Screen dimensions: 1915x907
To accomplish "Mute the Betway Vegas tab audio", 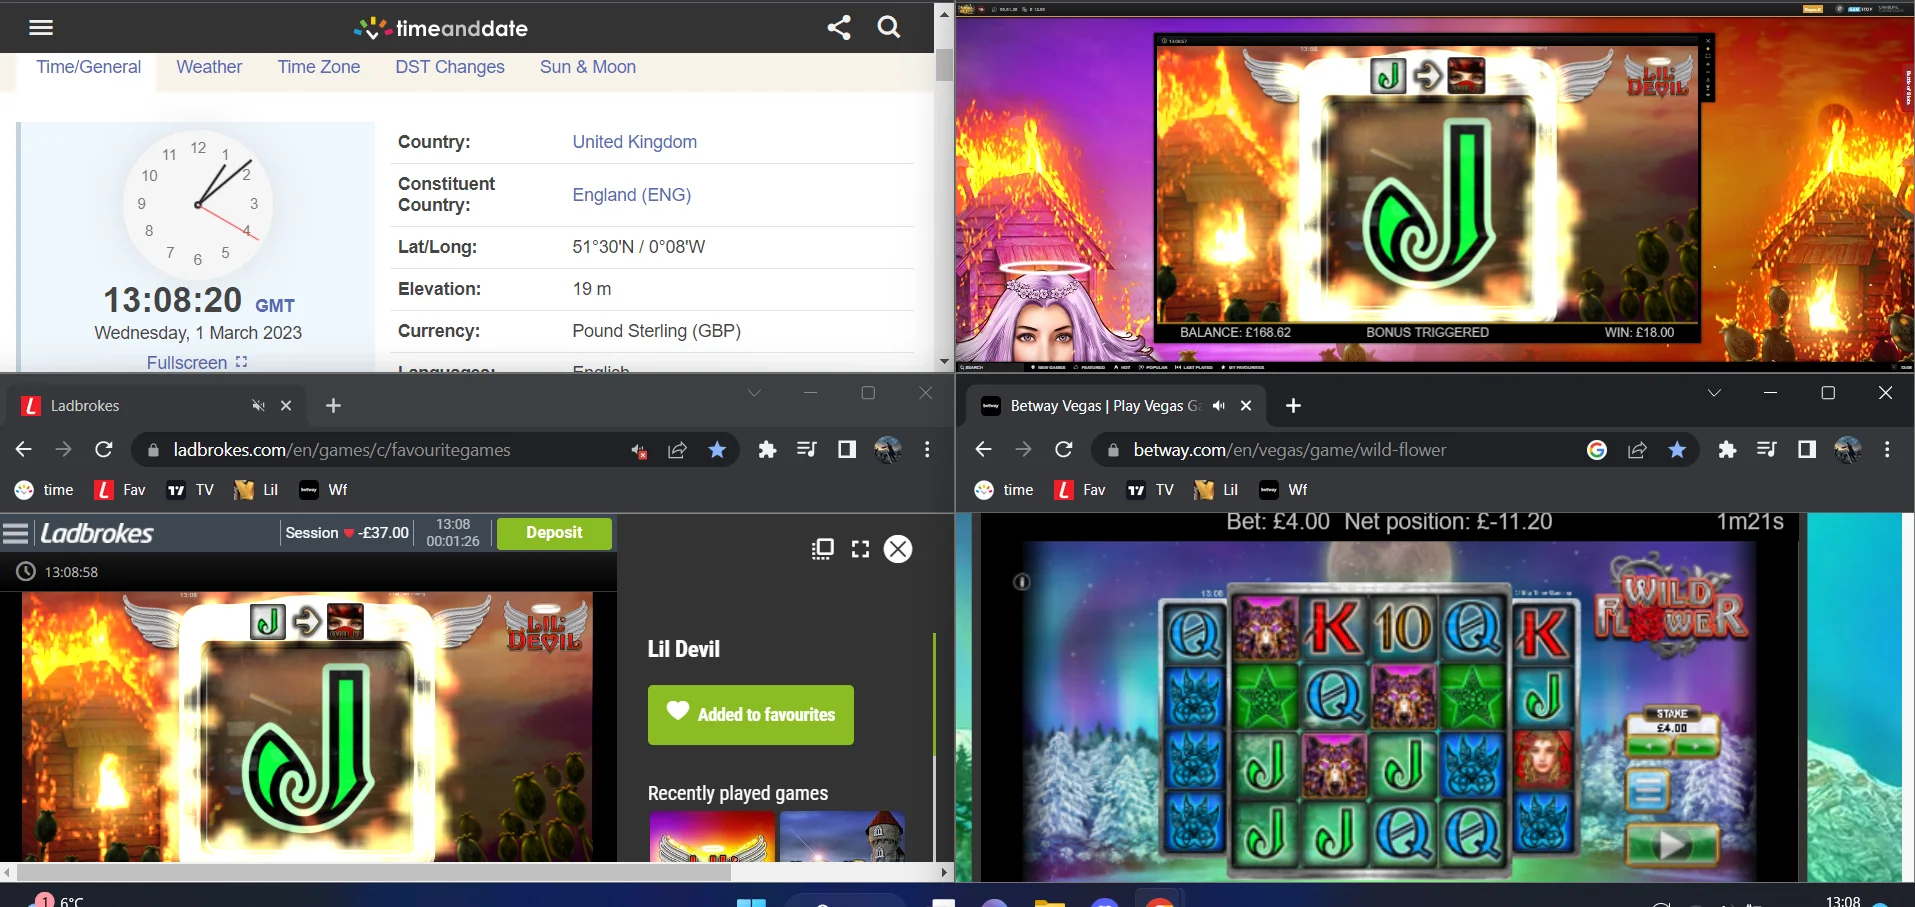I will tap(1218, 405).
